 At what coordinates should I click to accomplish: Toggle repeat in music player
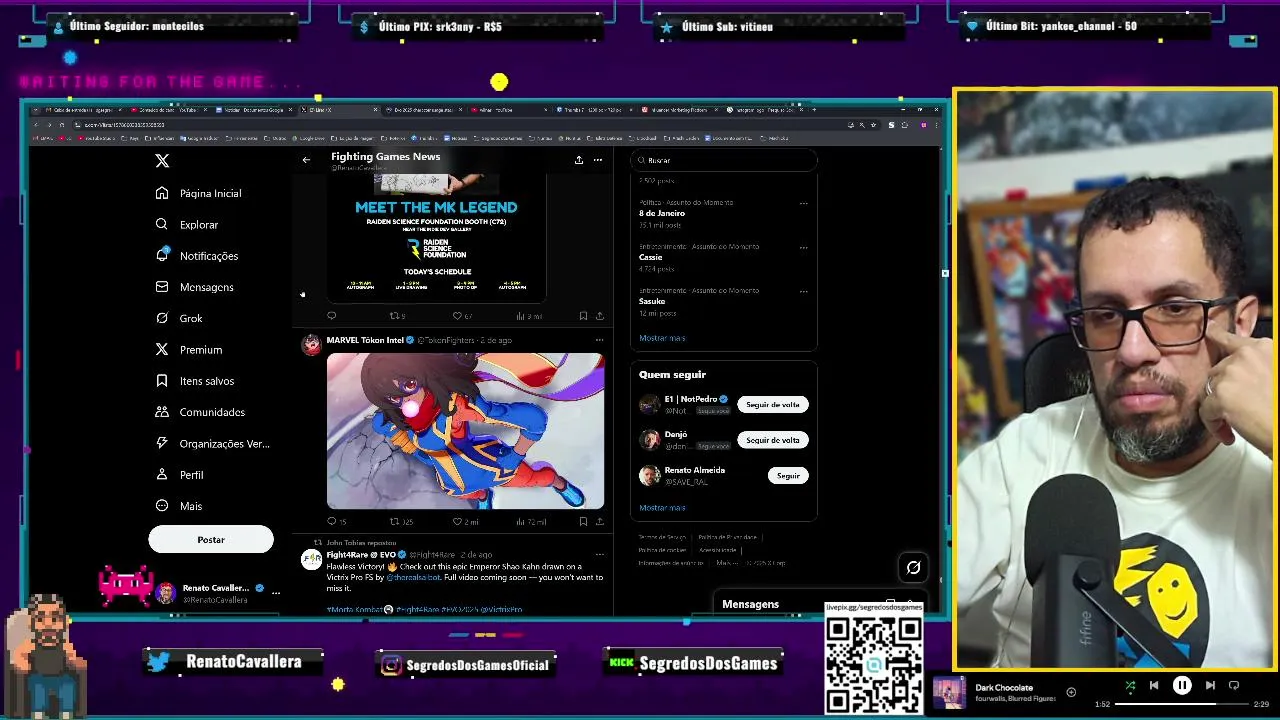pyautogui.click(x=1234, y=686)
